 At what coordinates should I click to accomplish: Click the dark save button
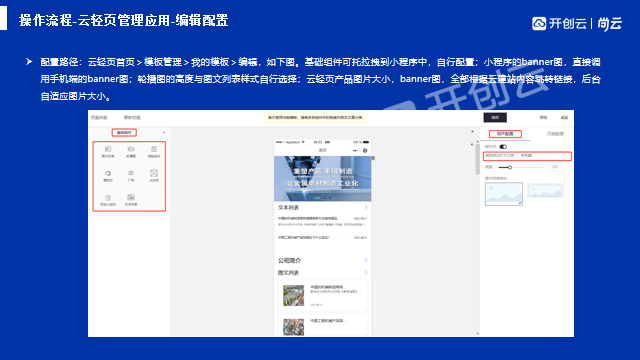[495, 118]
